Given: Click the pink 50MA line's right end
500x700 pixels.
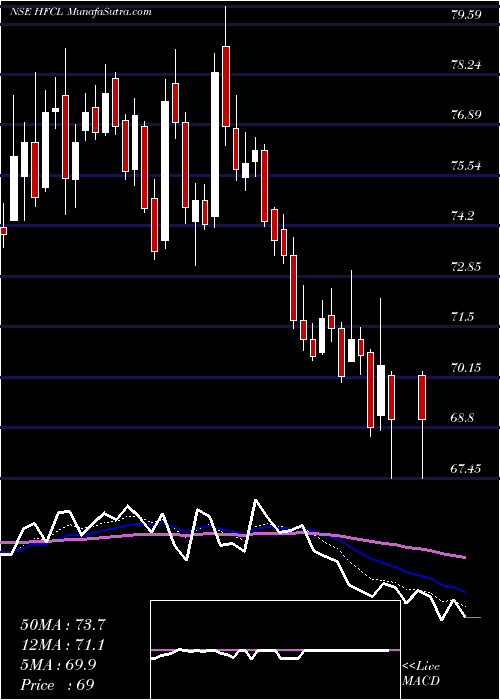Looking at the screenshot, I should click(465, 557).
